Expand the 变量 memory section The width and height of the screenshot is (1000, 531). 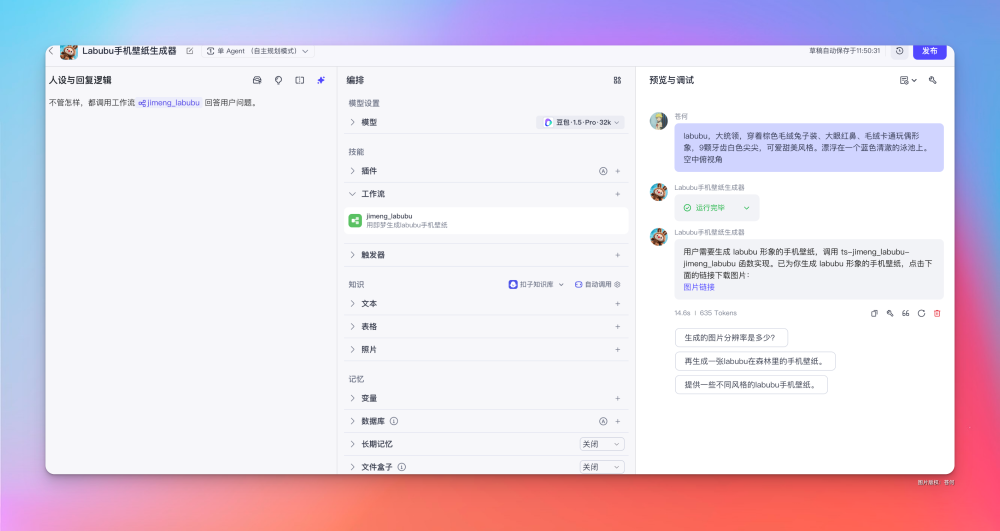click(353, 398)
